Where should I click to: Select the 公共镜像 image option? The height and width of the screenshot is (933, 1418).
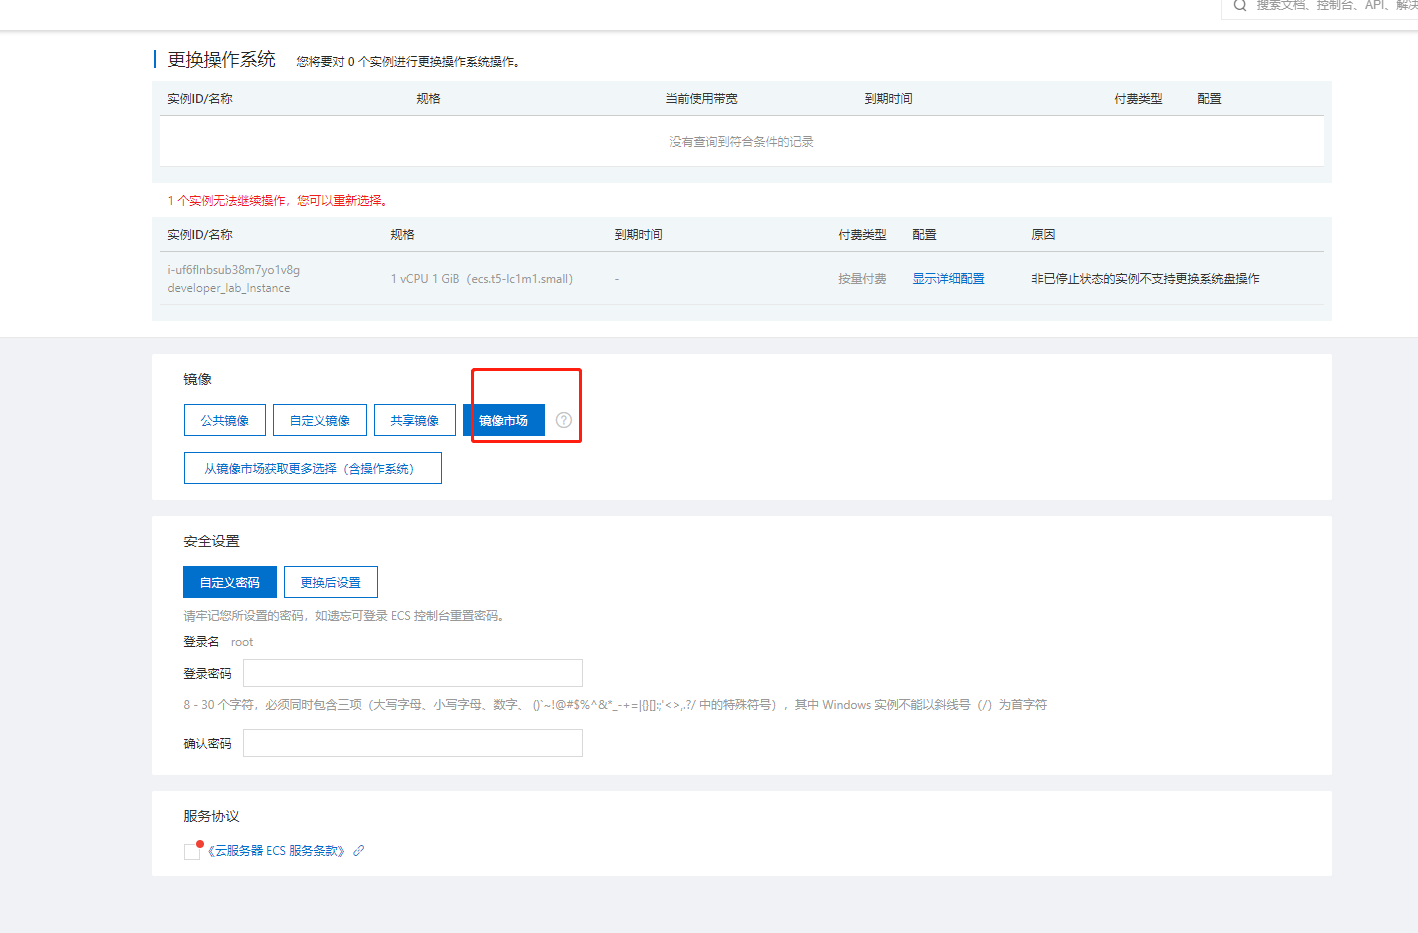(x=225, y=420)
